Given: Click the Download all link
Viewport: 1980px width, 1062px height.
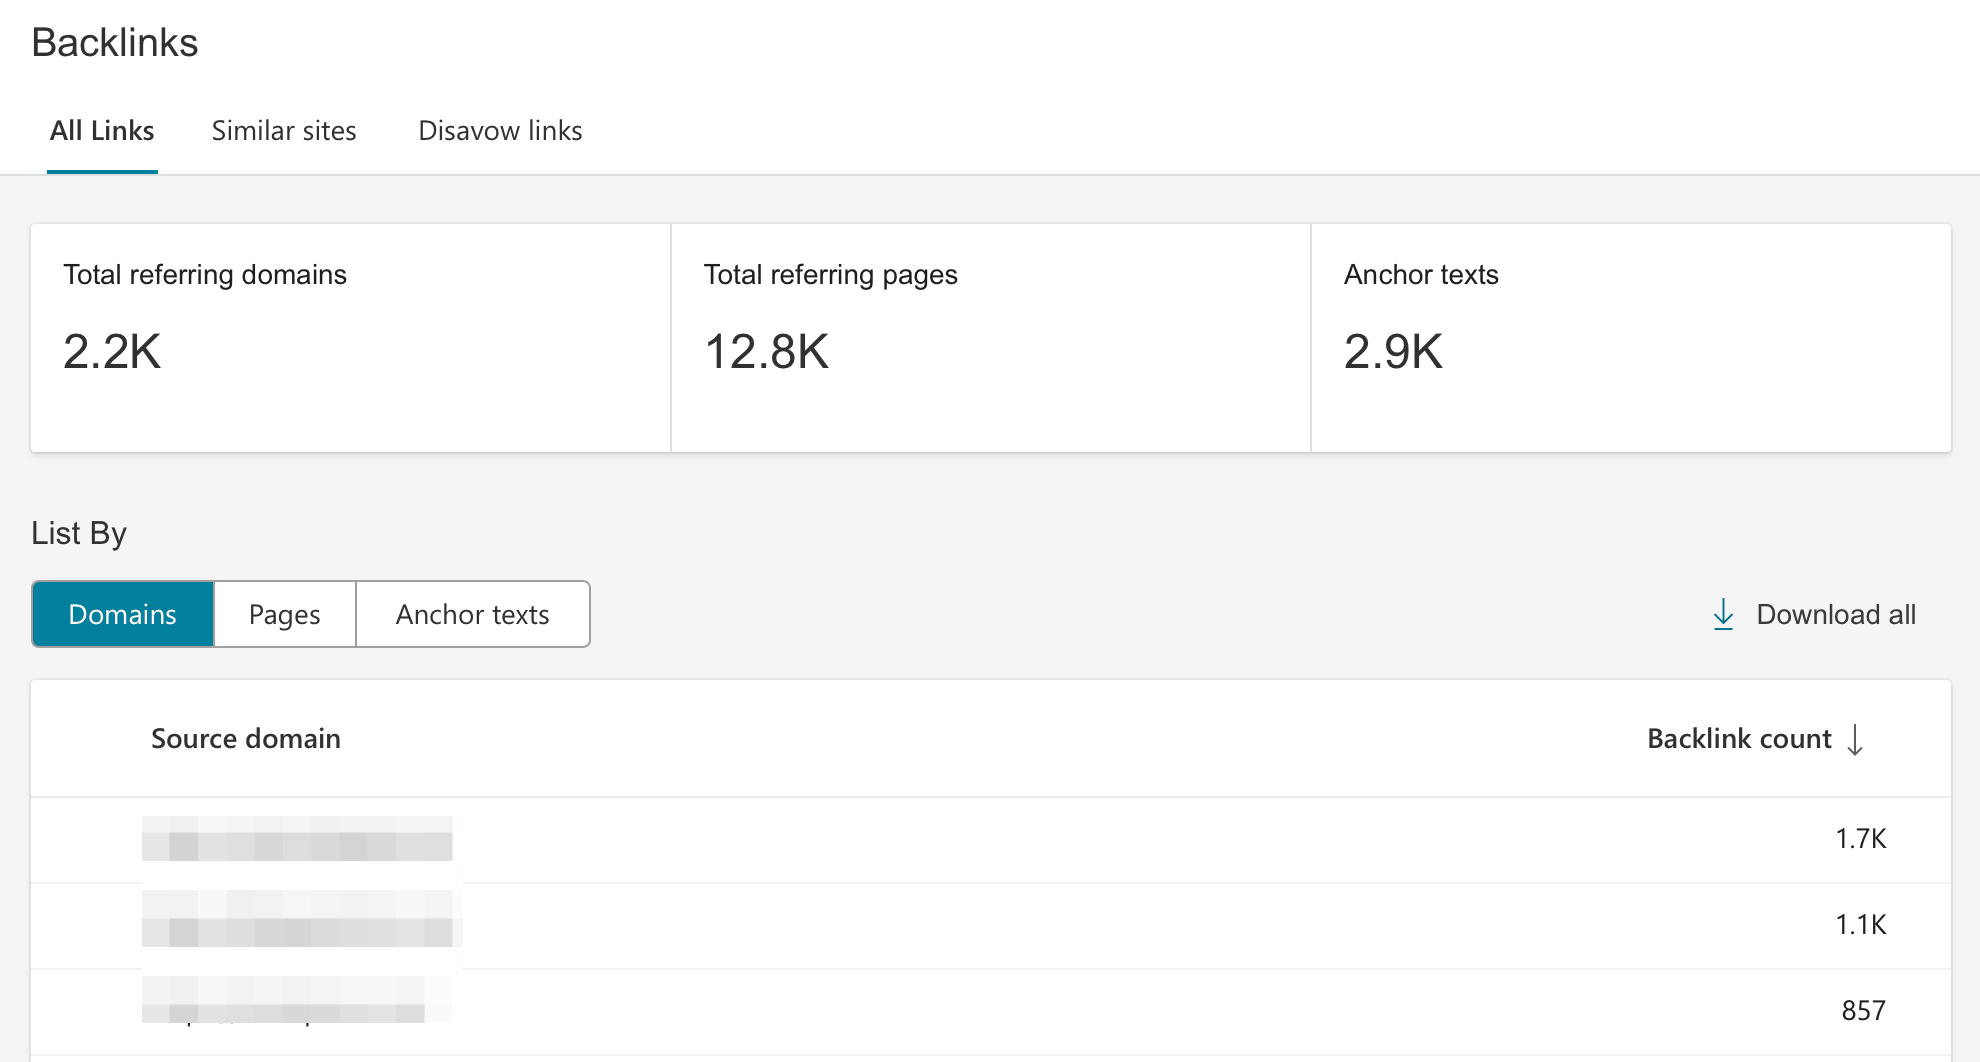Looking at the screenshot, I should pyautogui.click(x=1835, y=614).
